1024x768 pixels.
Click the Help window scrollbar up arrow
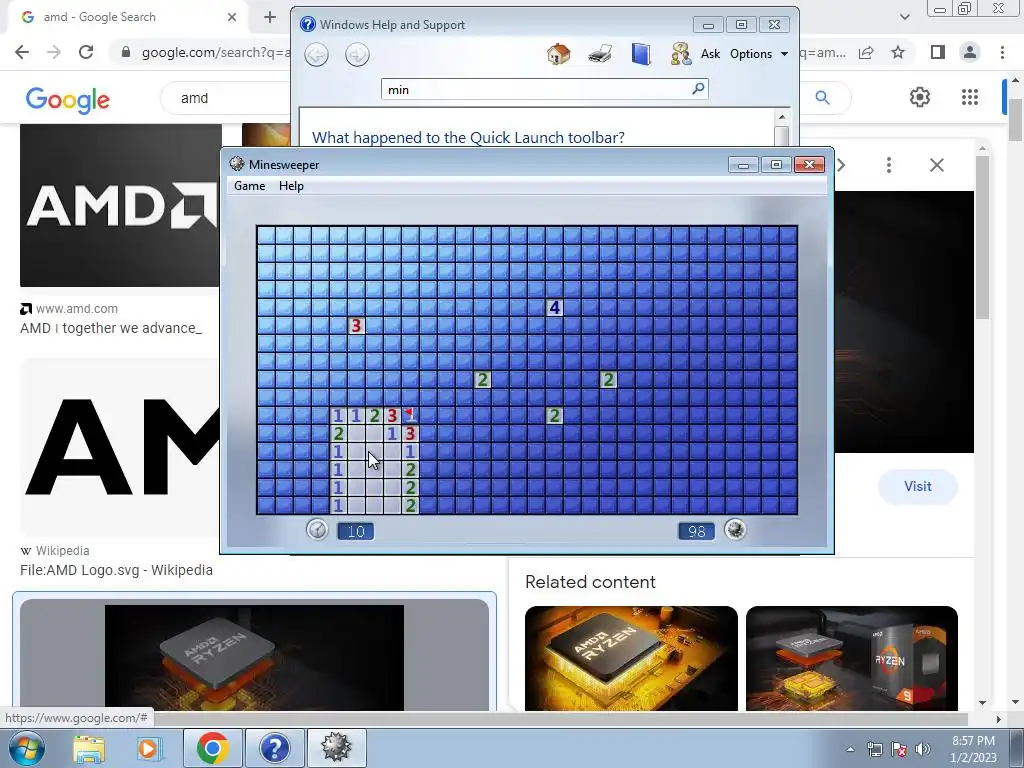tap(782, 117)
